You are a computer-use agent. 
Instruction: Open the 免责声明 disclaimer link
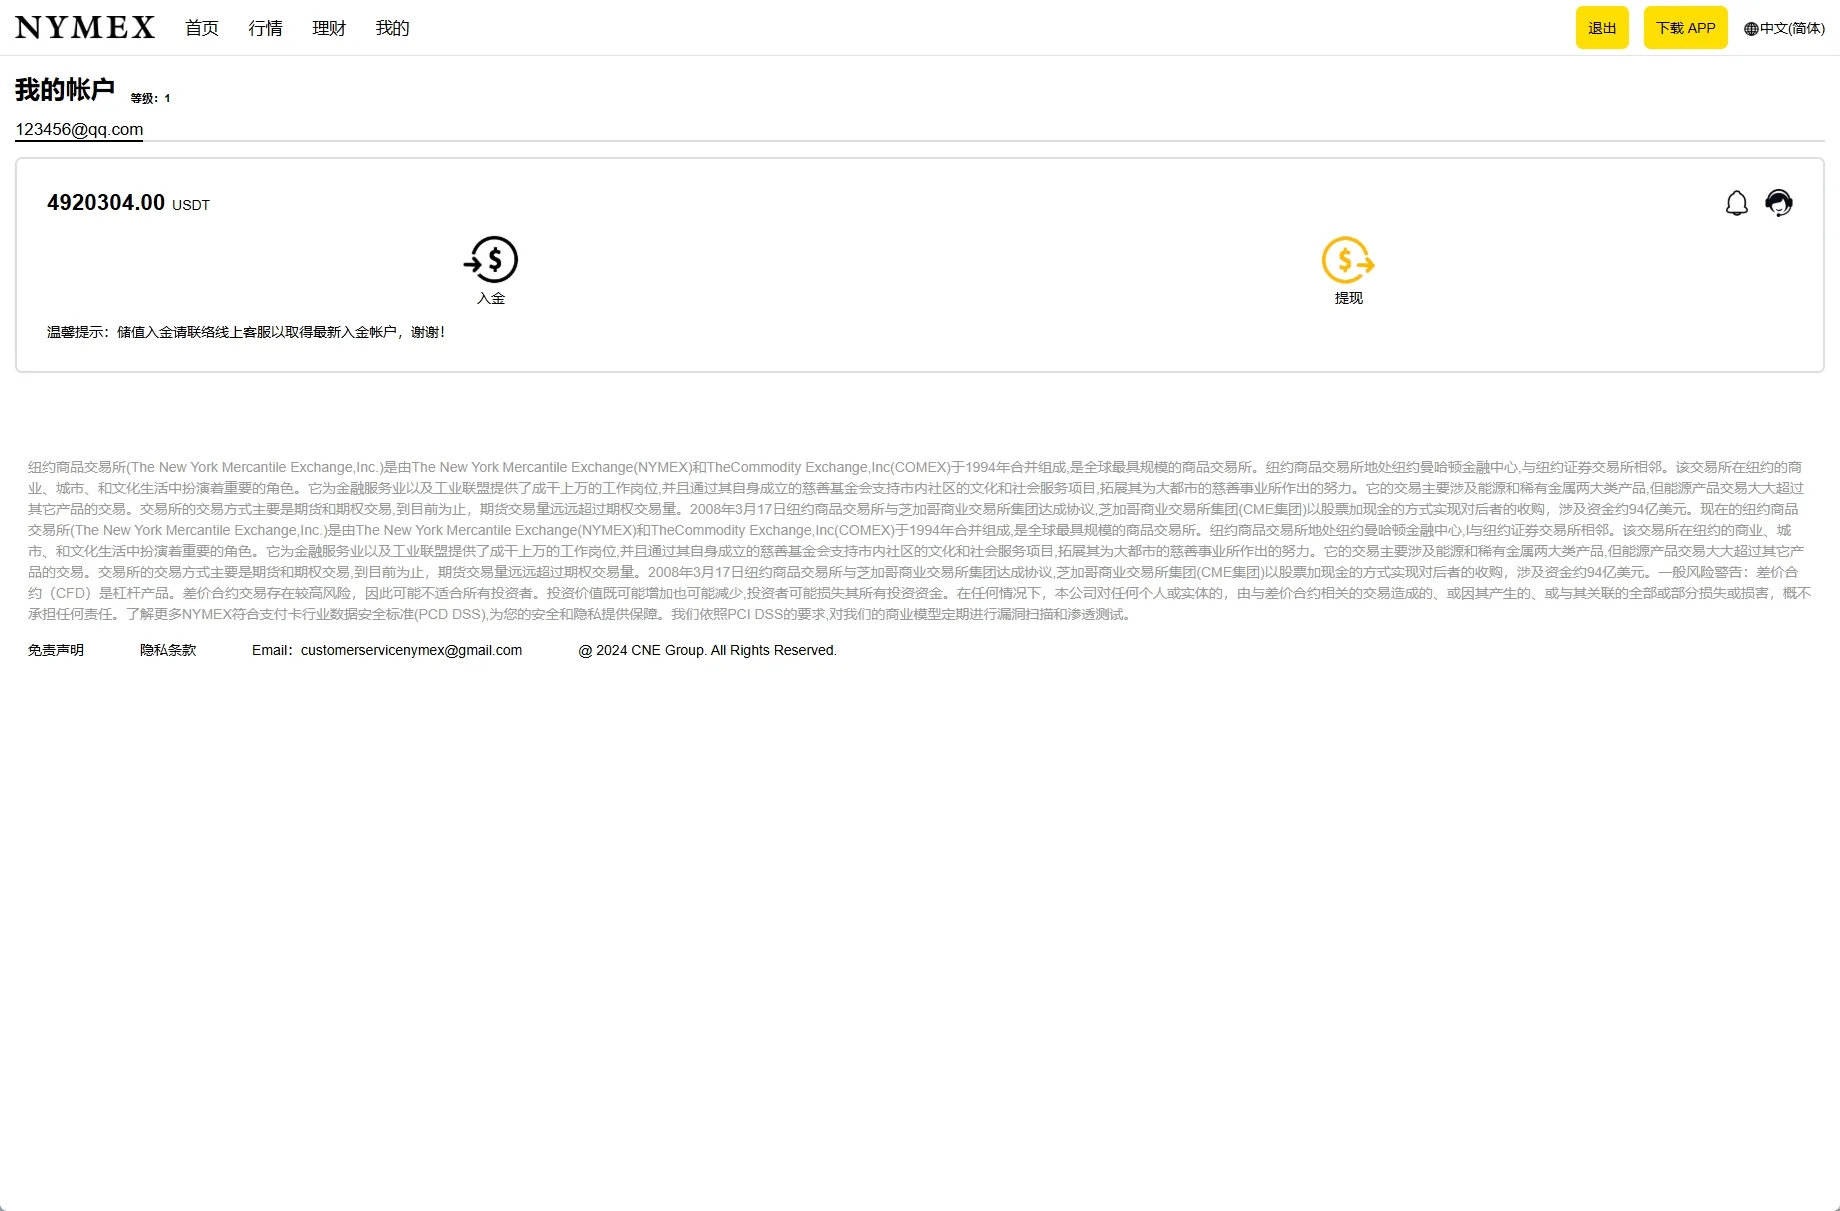[x=56, y=649]
